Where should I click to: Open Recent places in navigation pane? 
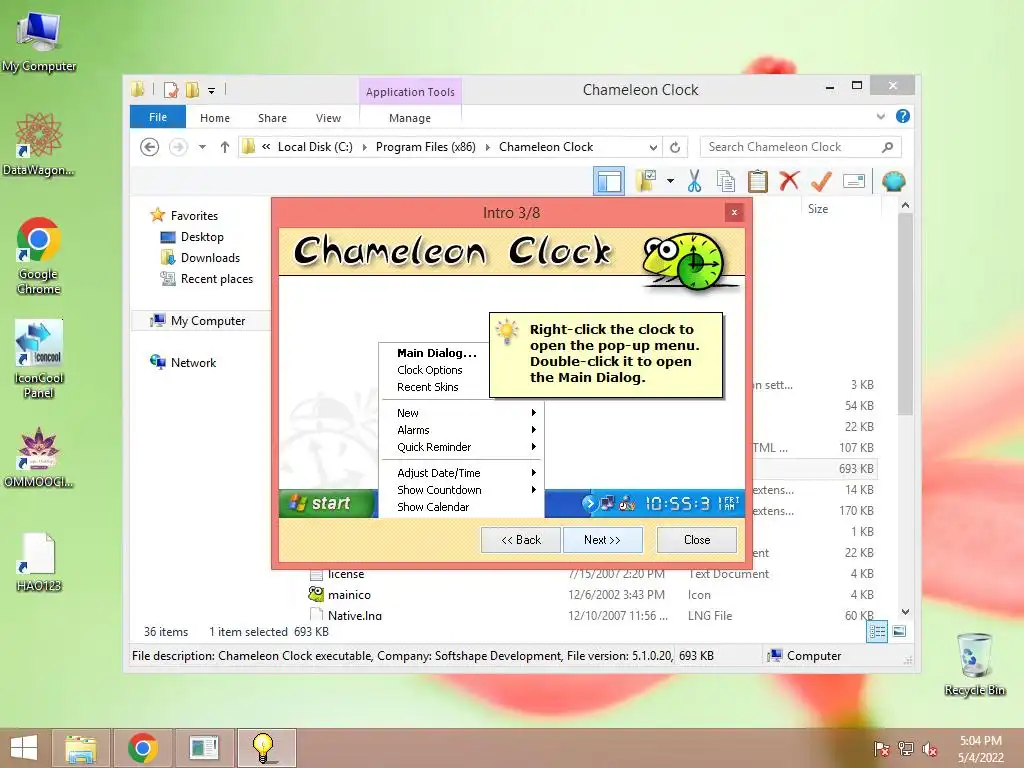(216, 279)
